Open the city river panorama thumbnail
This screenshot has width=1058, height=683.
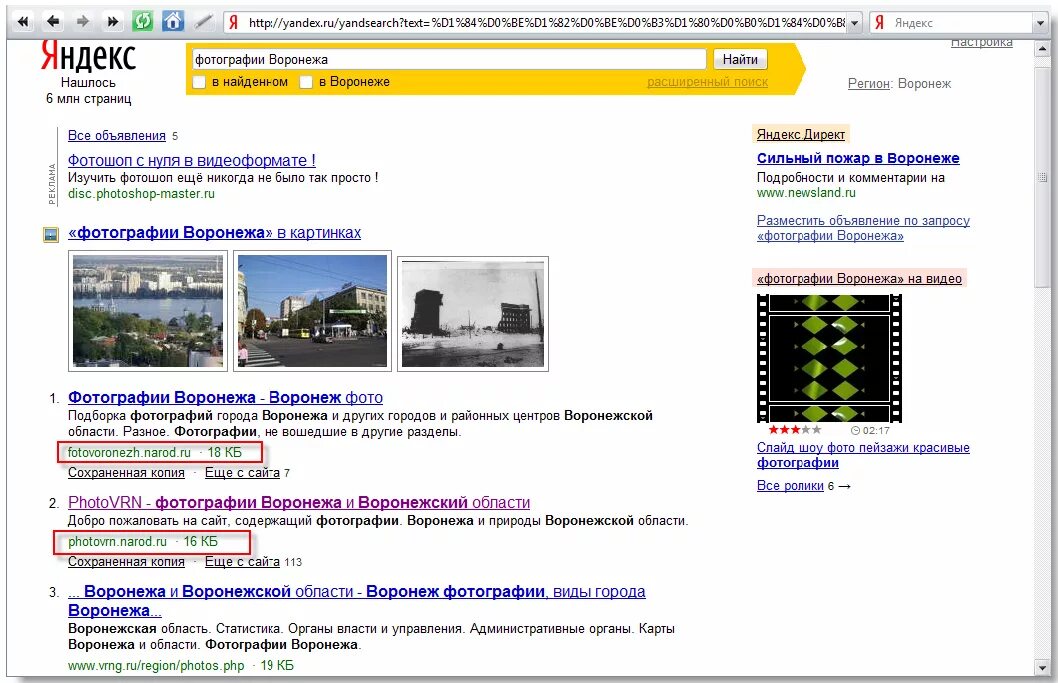148,311
